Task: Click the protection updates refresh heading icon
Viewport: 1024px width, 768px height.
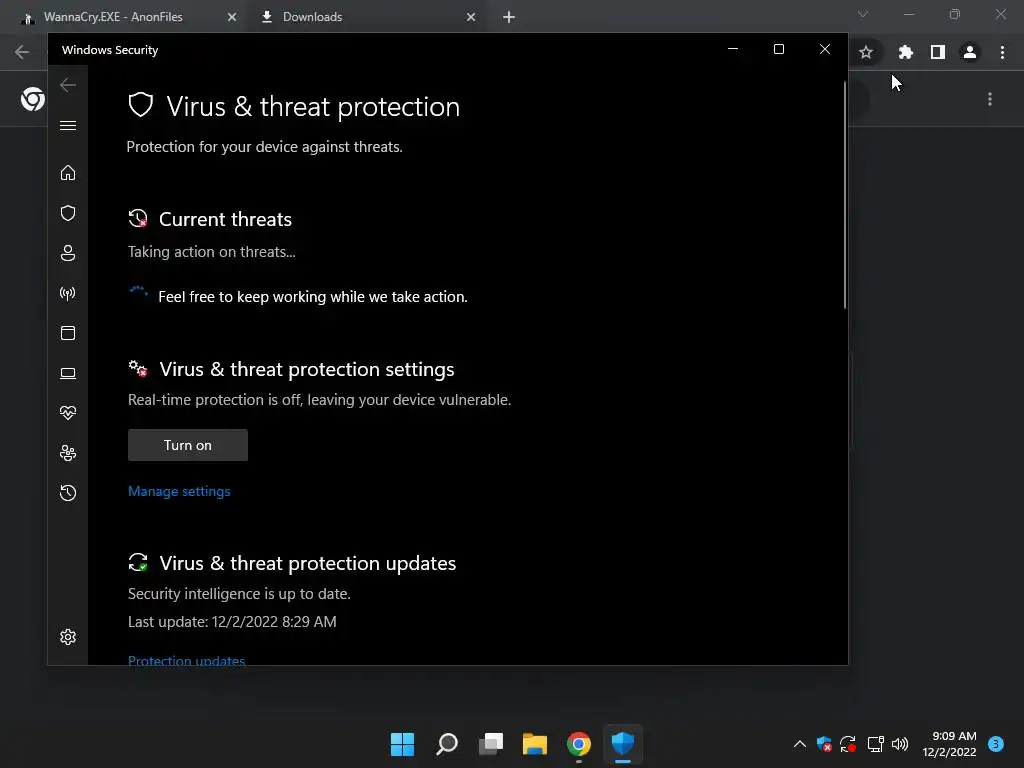Action: [138, 562]
